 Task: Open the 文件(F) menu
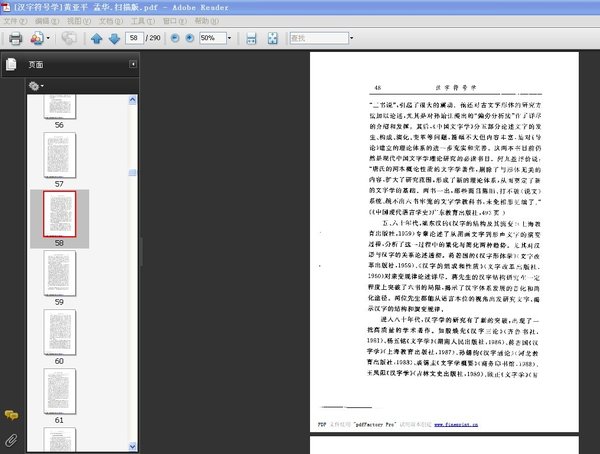pos(14,20)
